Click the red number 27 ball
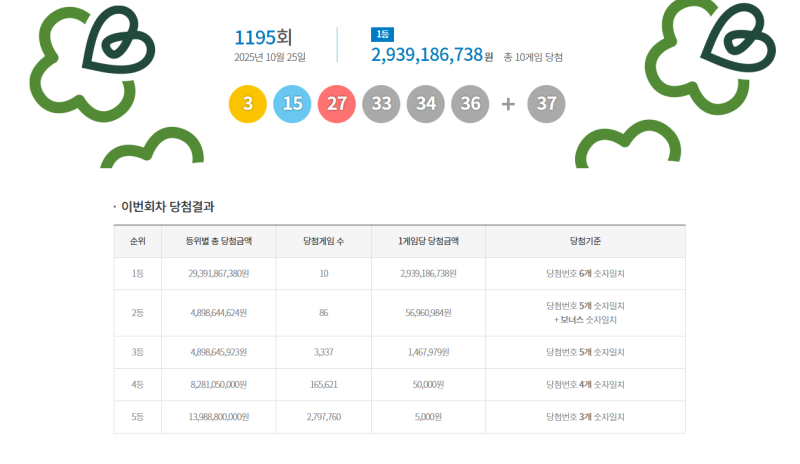 coord(337,104)
